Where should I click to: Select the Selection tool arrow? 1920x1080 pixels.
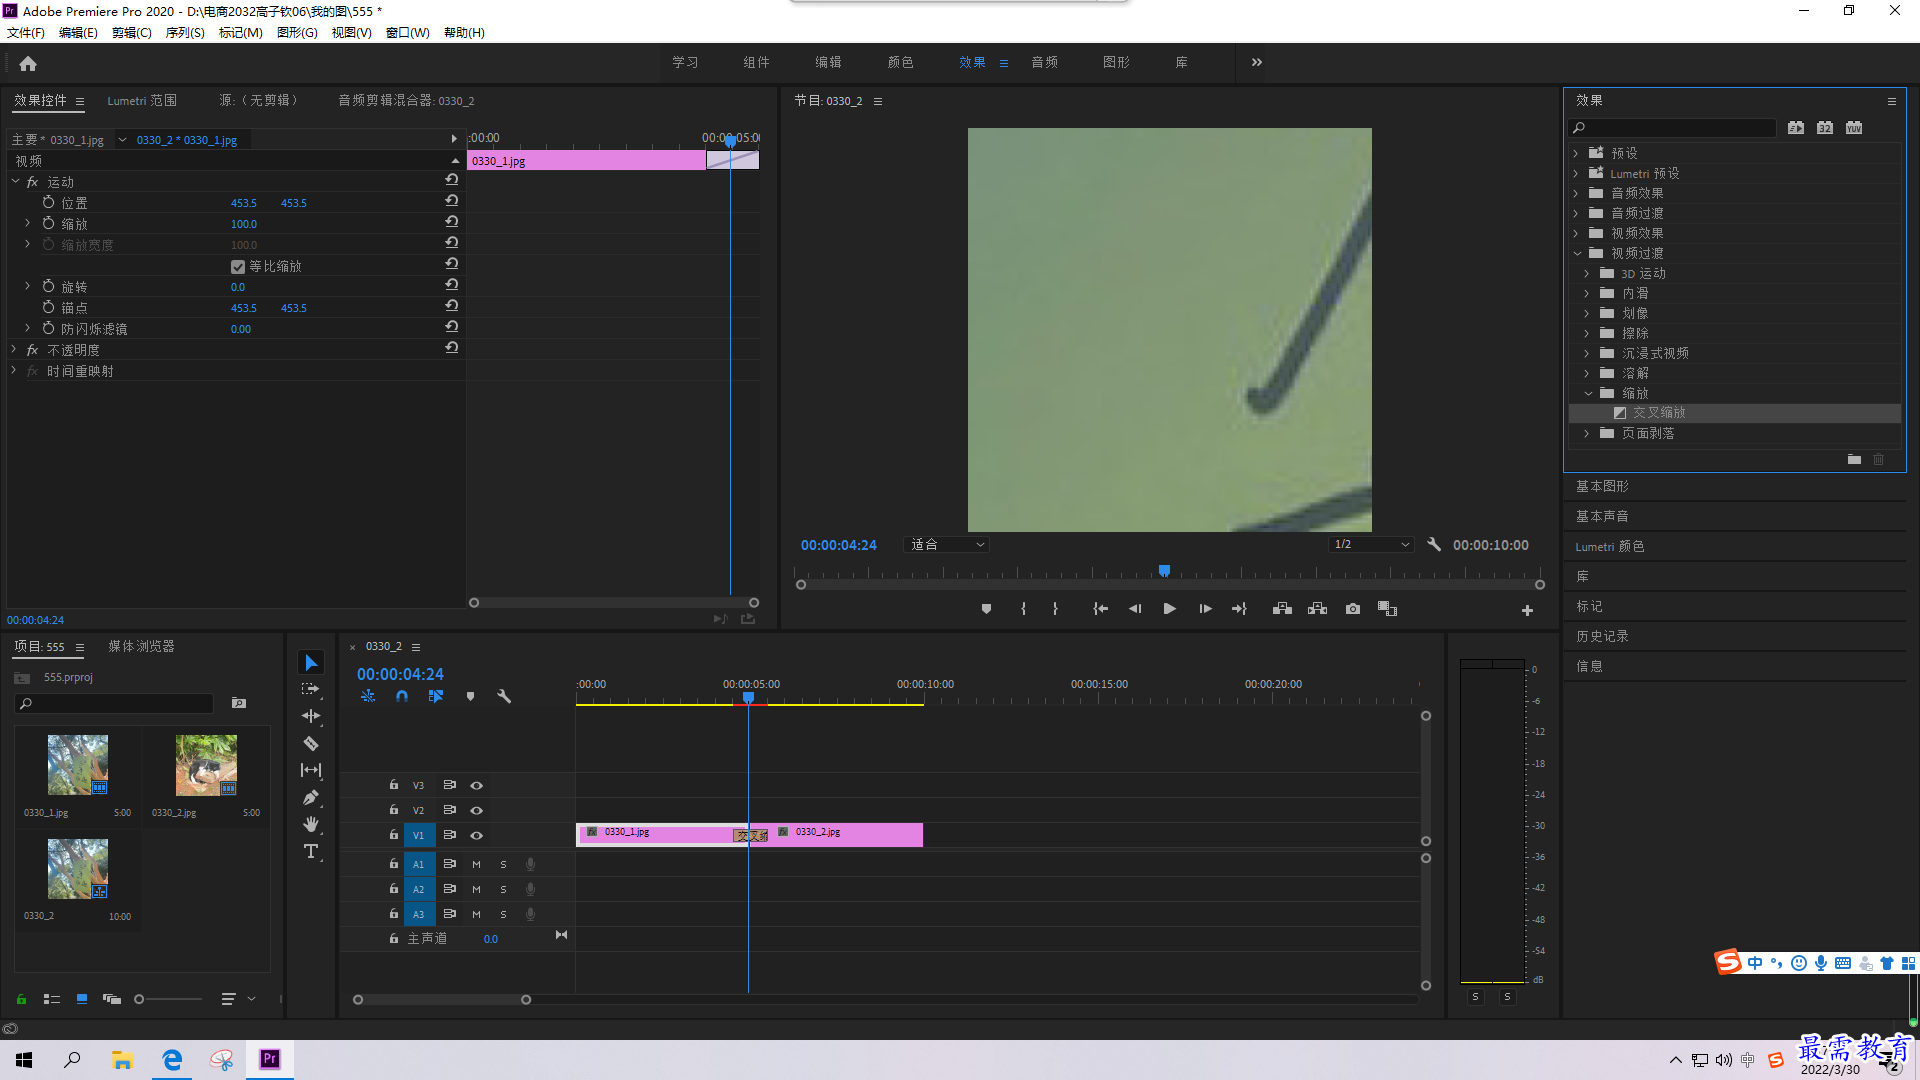(311, 663)
